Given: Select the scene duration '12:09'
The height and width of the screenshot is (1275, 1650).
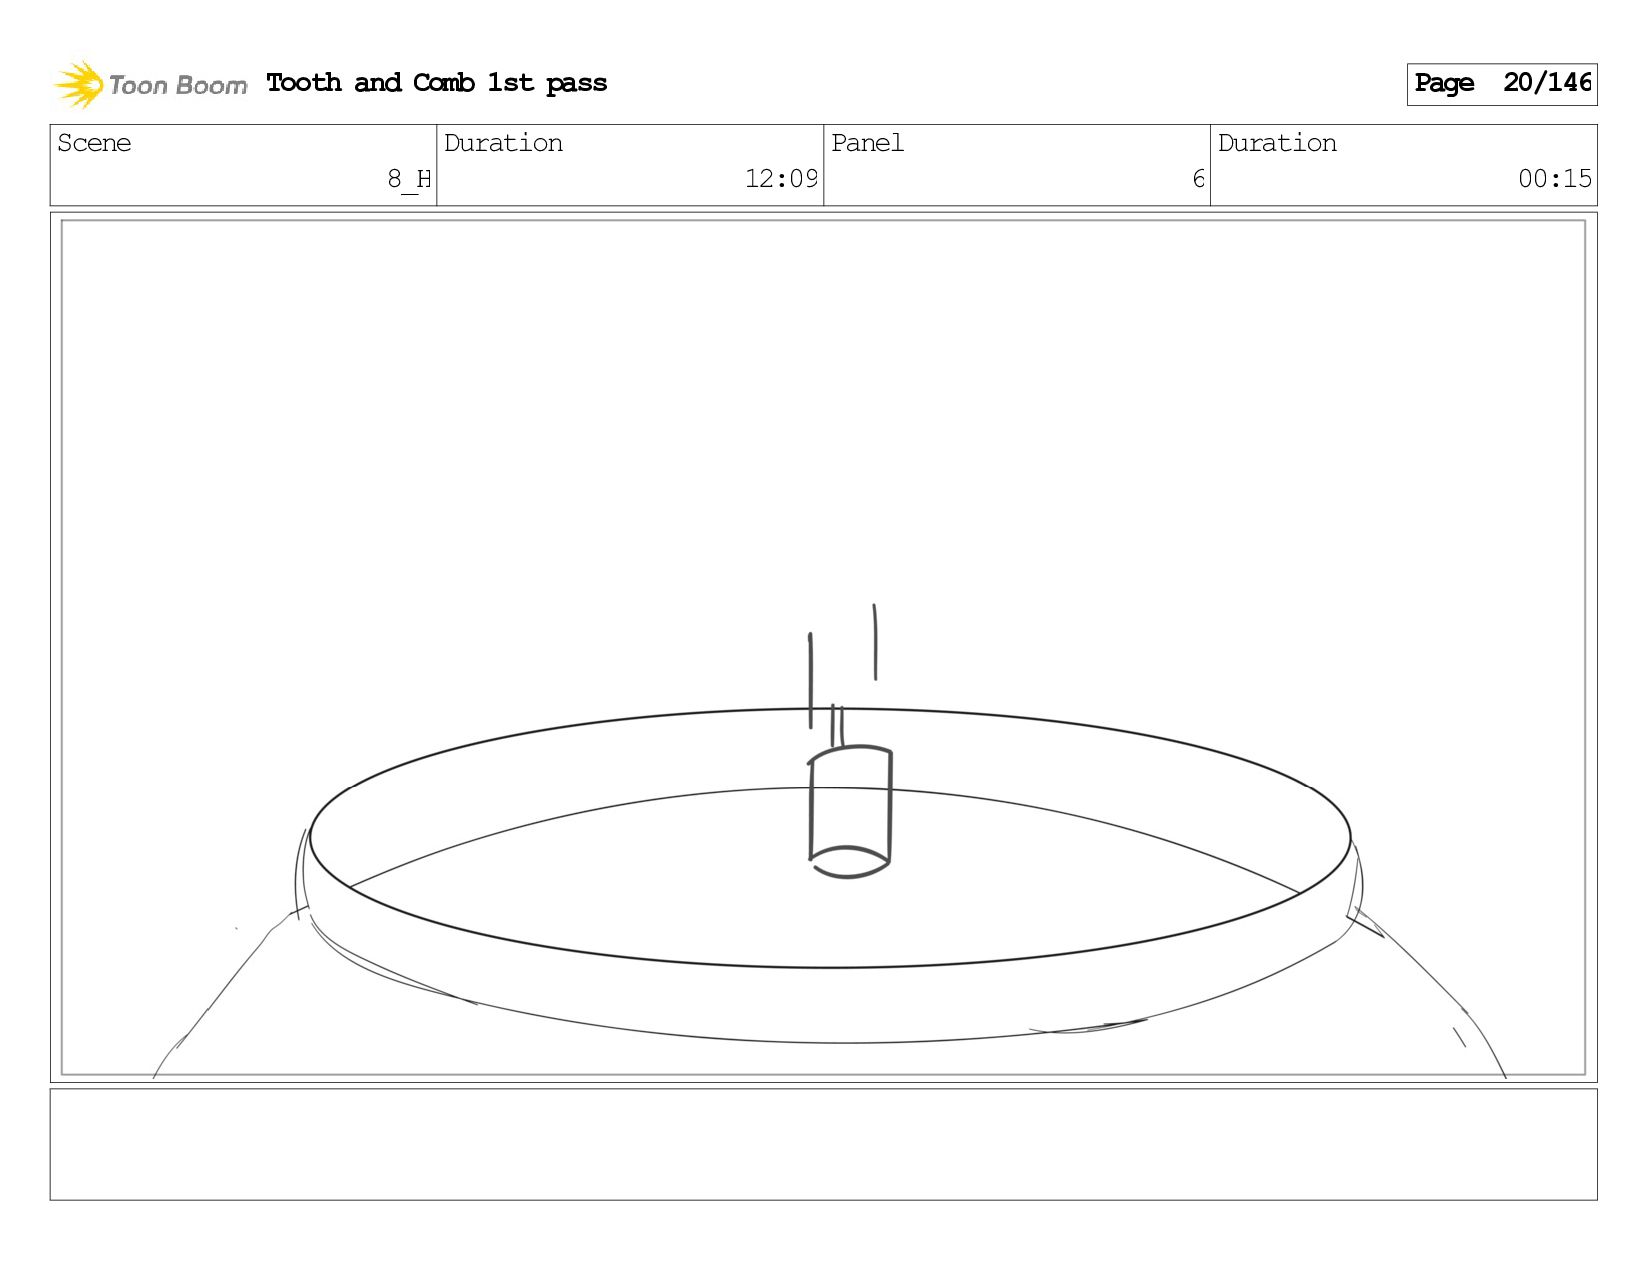Looking at the screenshot, I should coord(781,179).
